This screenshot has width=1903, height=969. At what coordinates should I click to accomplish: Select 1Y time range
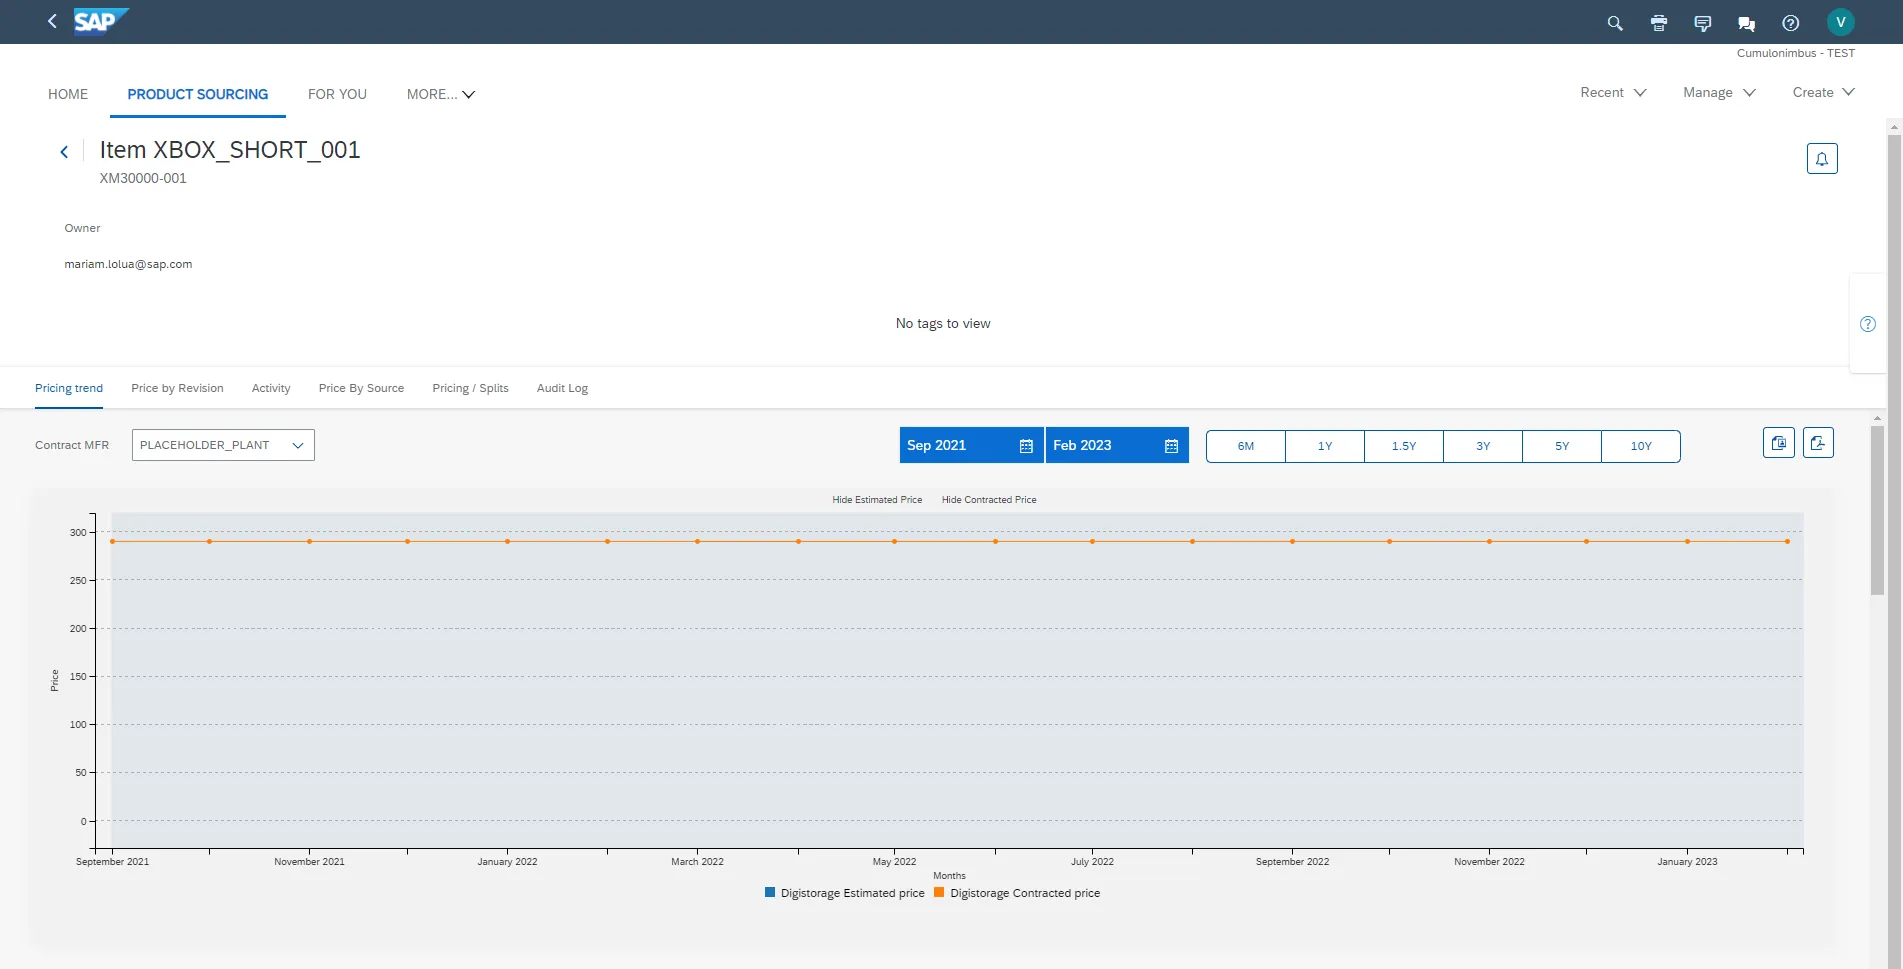pos(1325,446)
